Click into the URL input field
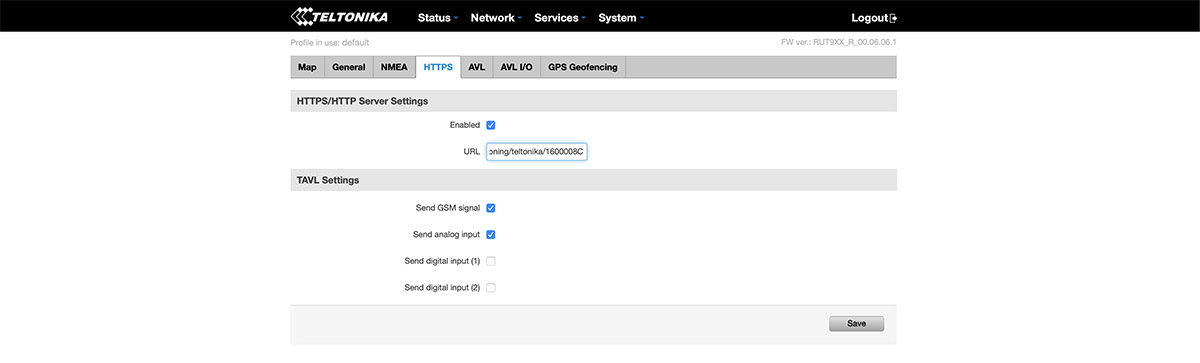This screenshot has width=1200, height=363. [536, 152]
